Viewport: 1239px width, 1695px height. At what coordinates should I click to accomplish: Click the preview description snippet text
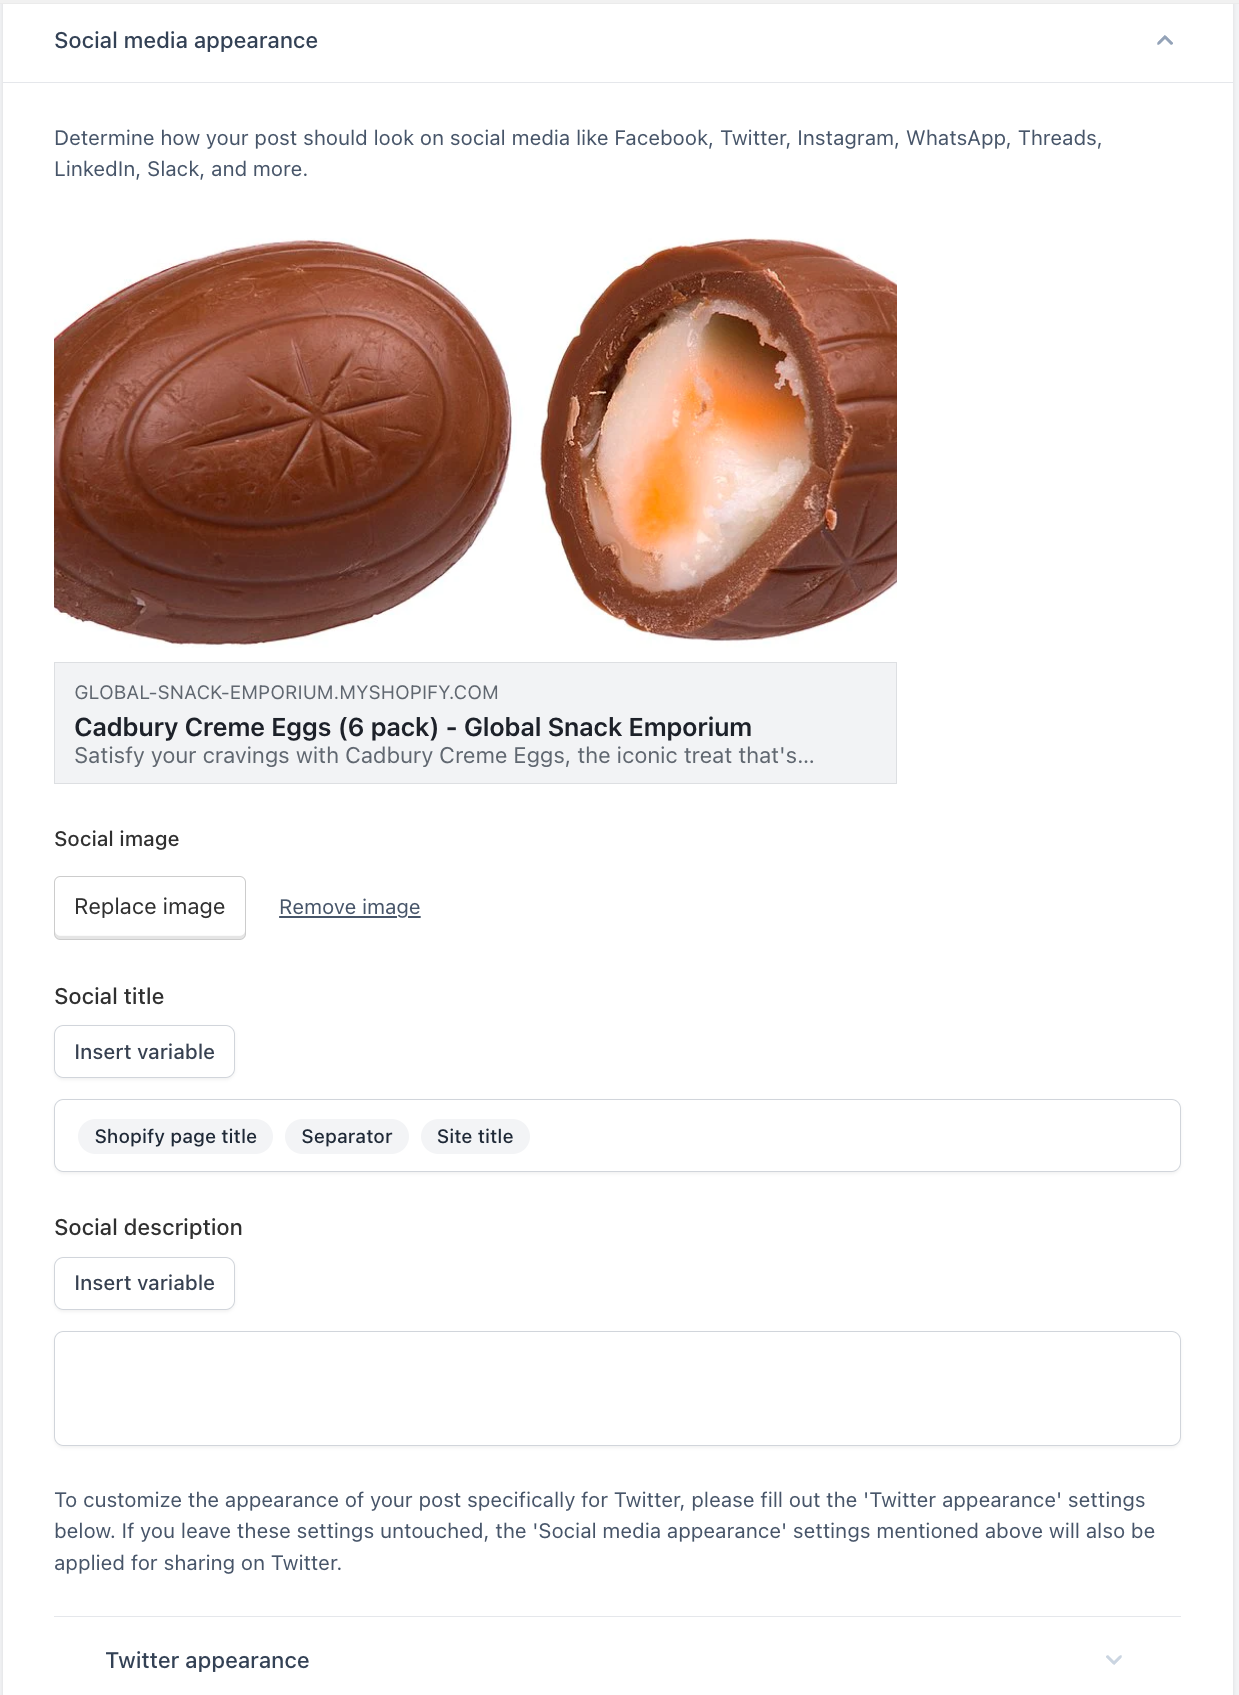(x=444, y=756)
